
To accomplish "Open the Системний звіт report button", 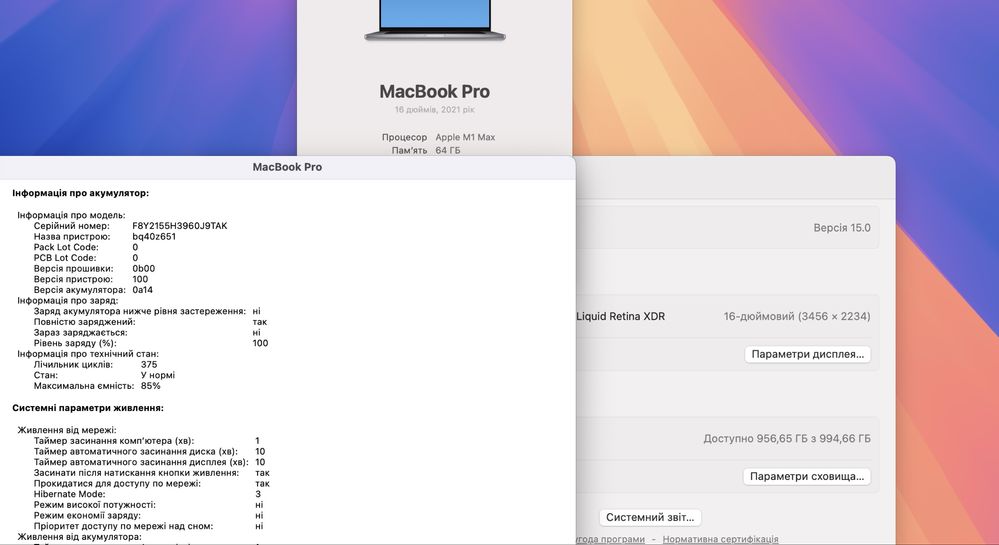I will (x=650, y=518).
